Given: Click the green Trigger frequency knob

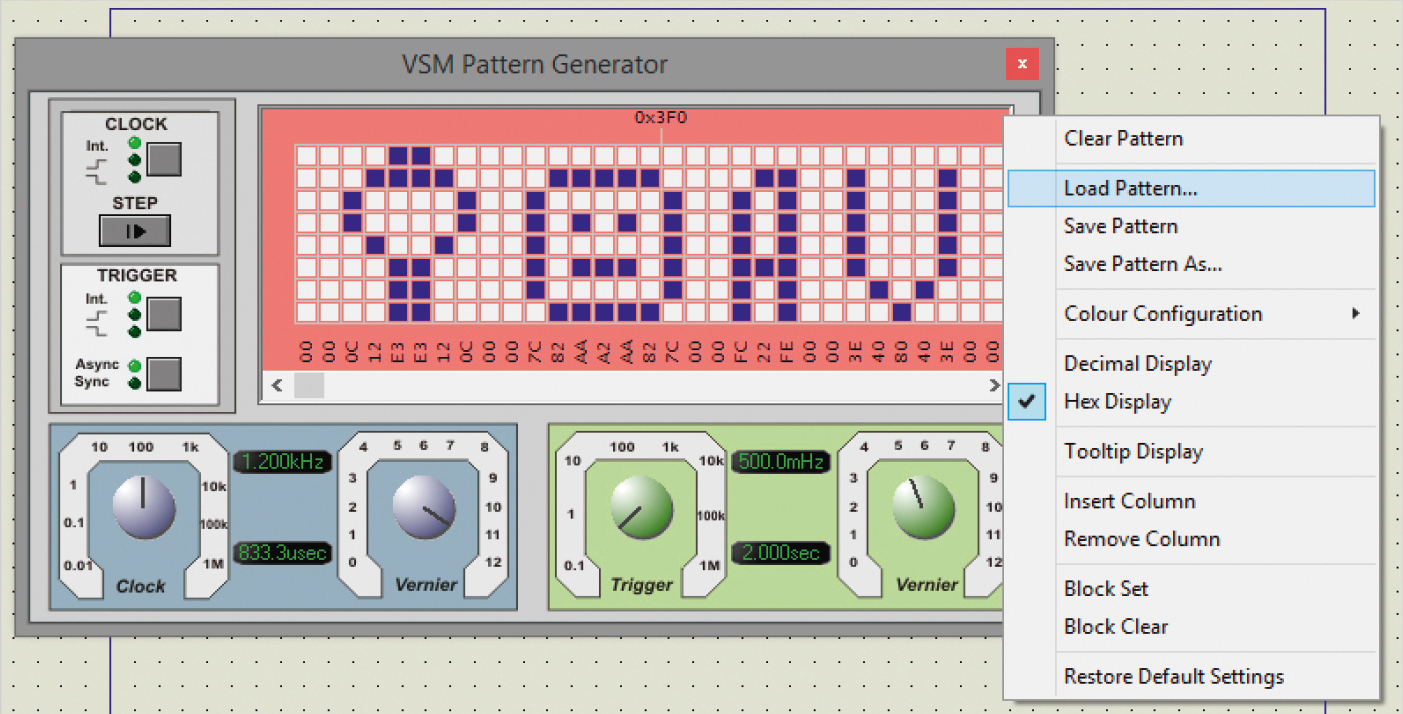Looking at the screenshot, I should point(641,506).
